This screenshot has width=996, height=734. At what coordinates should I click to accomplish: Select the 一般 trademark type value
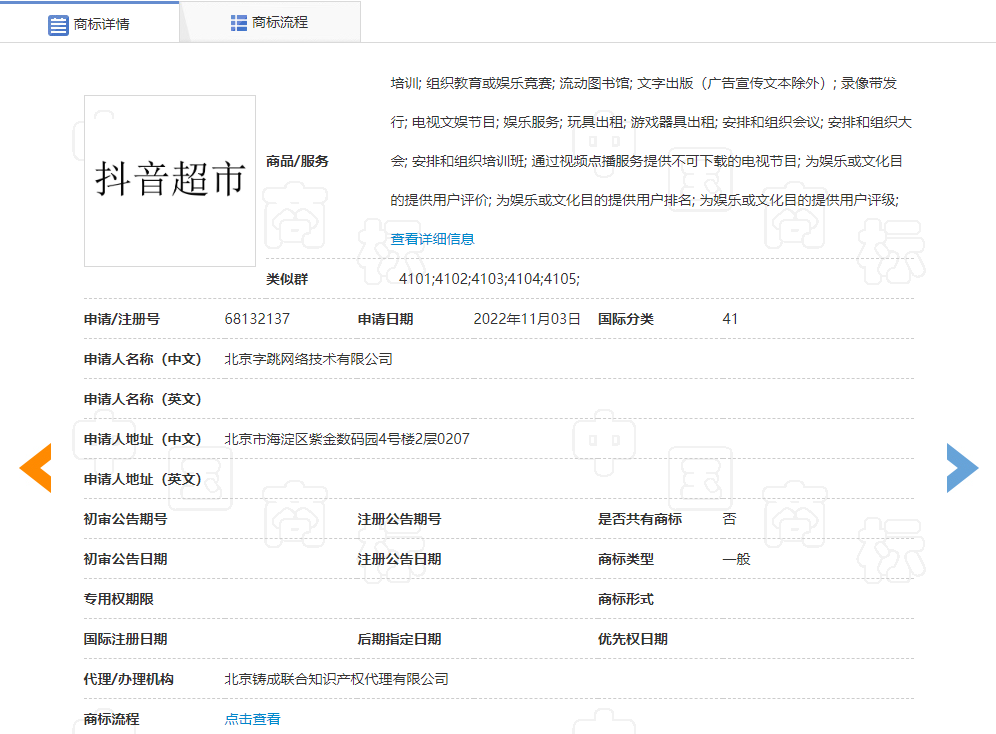pos(736,559)
